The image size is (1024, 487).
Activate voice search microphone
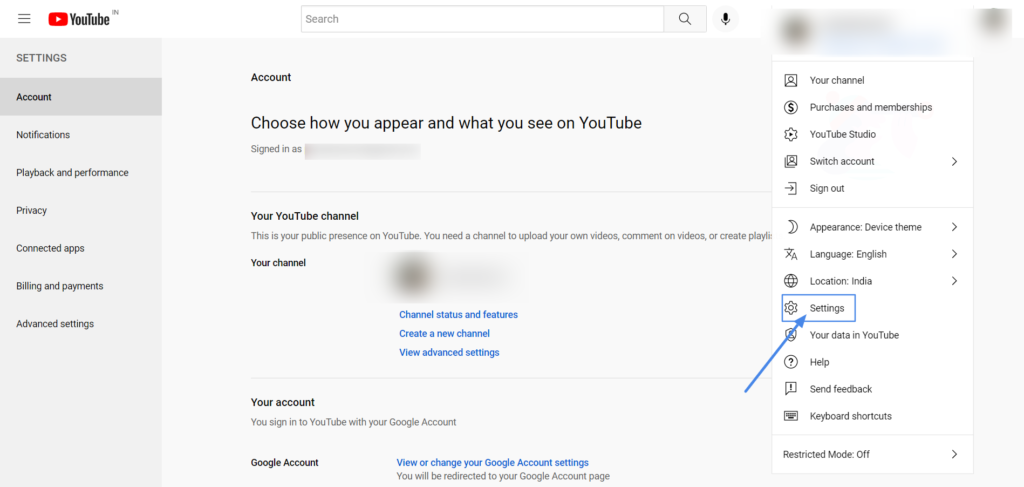click(725, 19)
